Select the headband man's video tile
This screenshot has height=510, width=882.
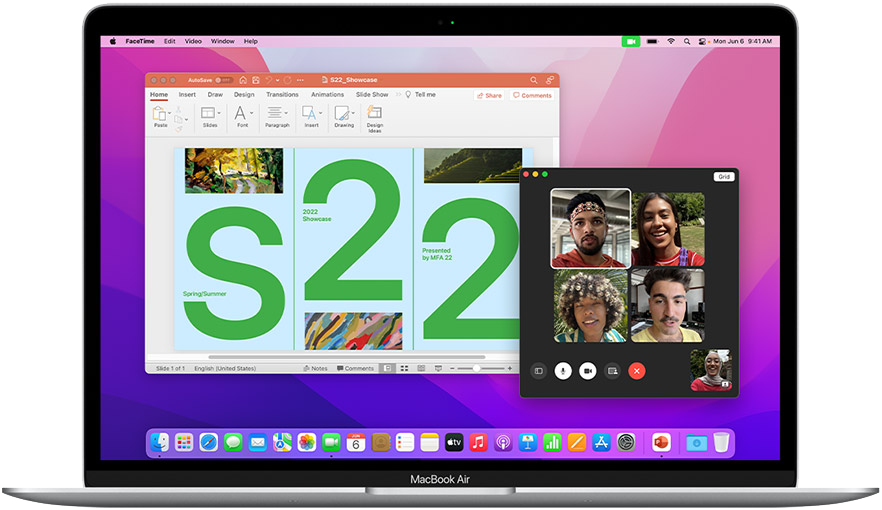[590, 228]
